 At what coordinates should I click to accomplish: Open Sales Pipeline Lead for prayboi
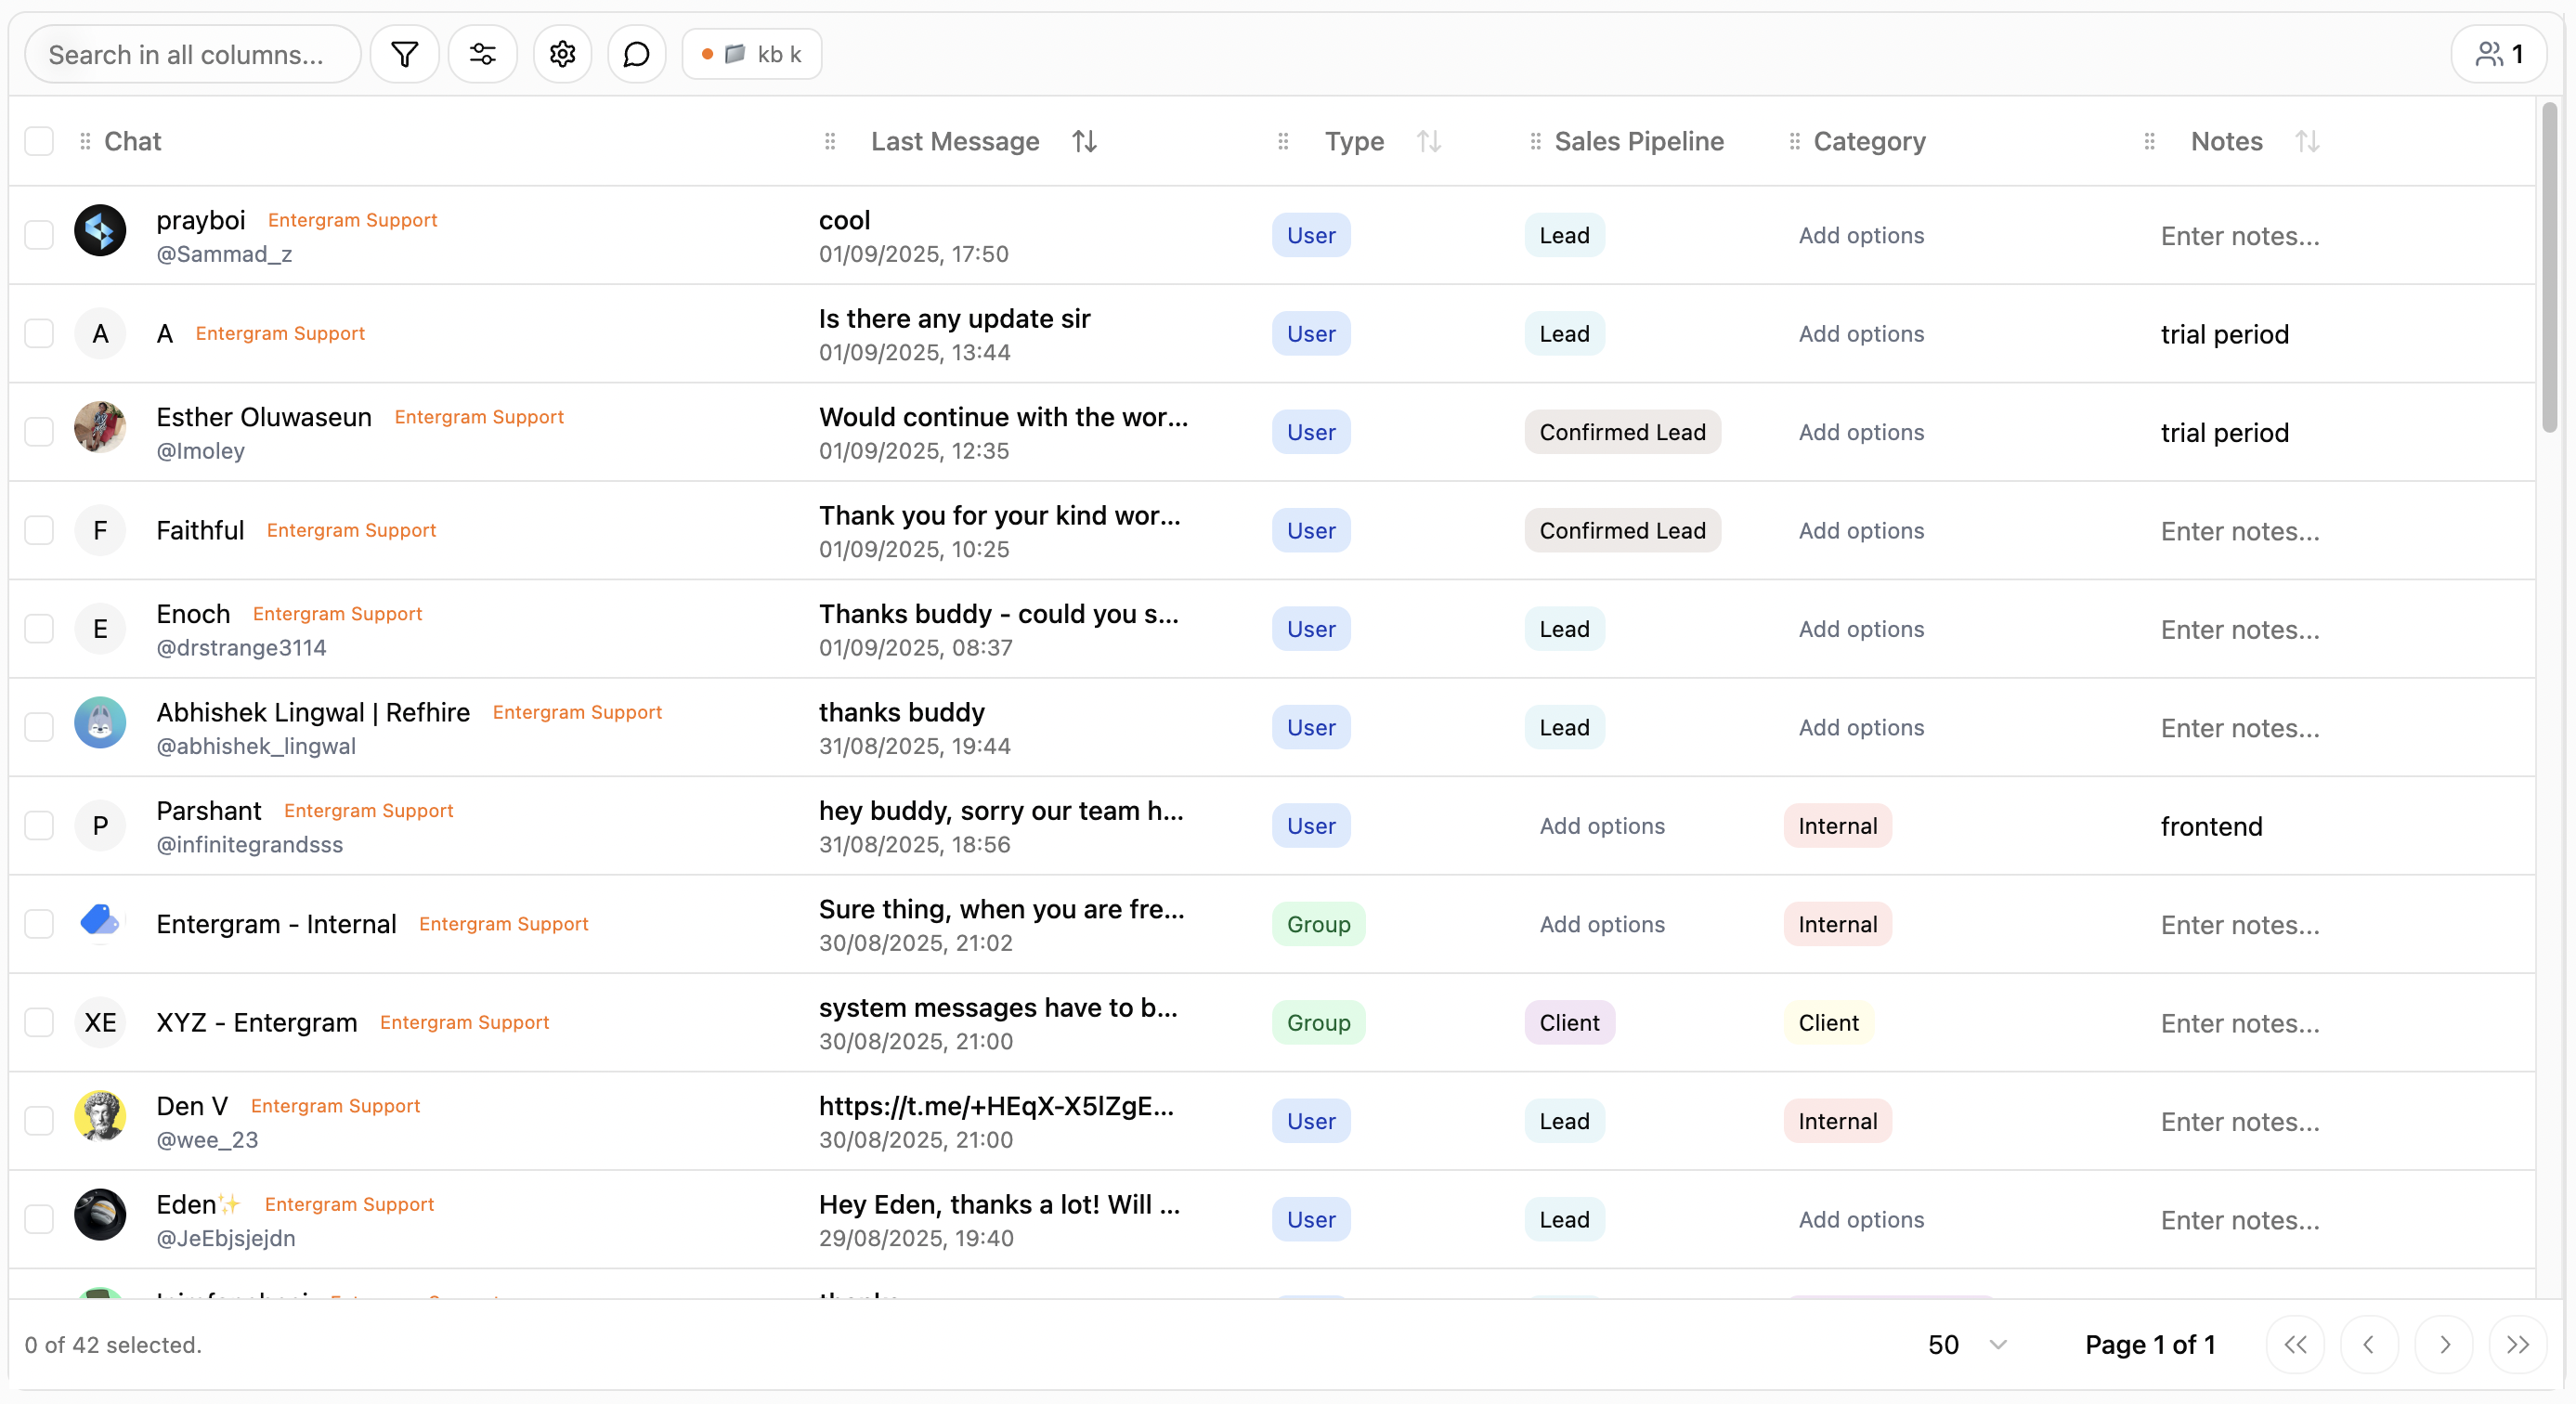point(1564,235)
